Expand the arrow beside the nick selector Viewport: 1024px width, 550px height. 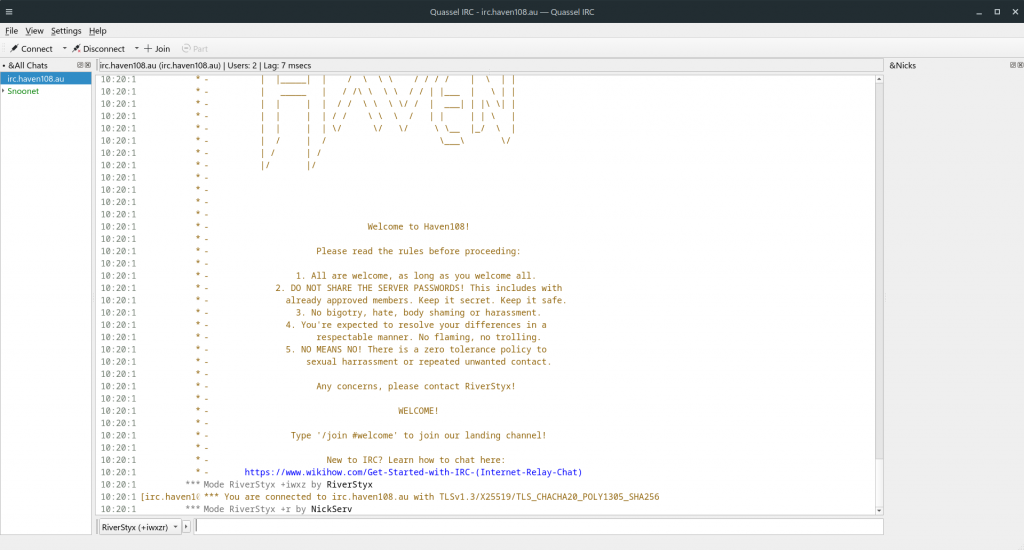[x=188, y=526]
